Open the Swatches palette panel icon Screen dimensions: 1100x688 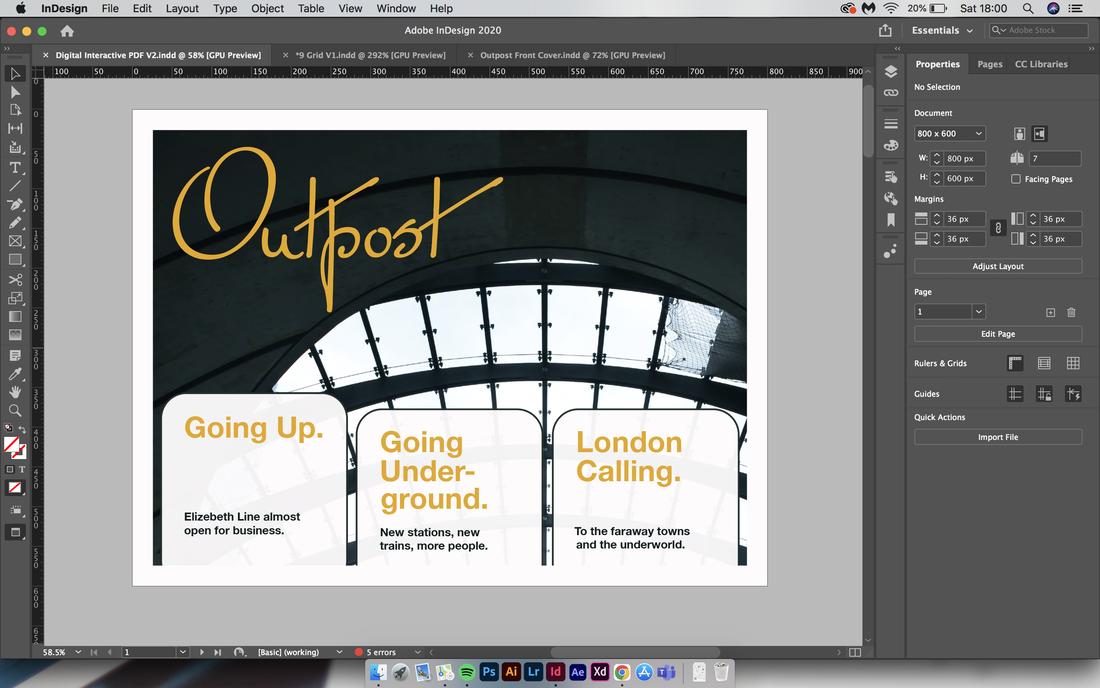(891, 145)
